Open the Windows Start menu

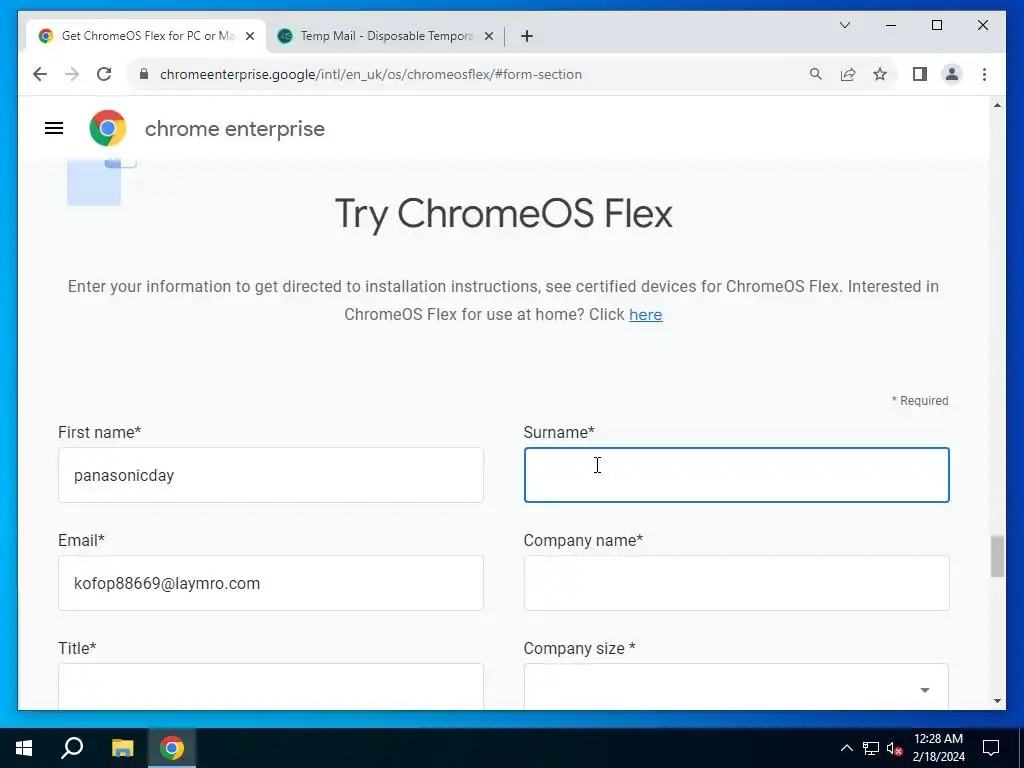24,748
